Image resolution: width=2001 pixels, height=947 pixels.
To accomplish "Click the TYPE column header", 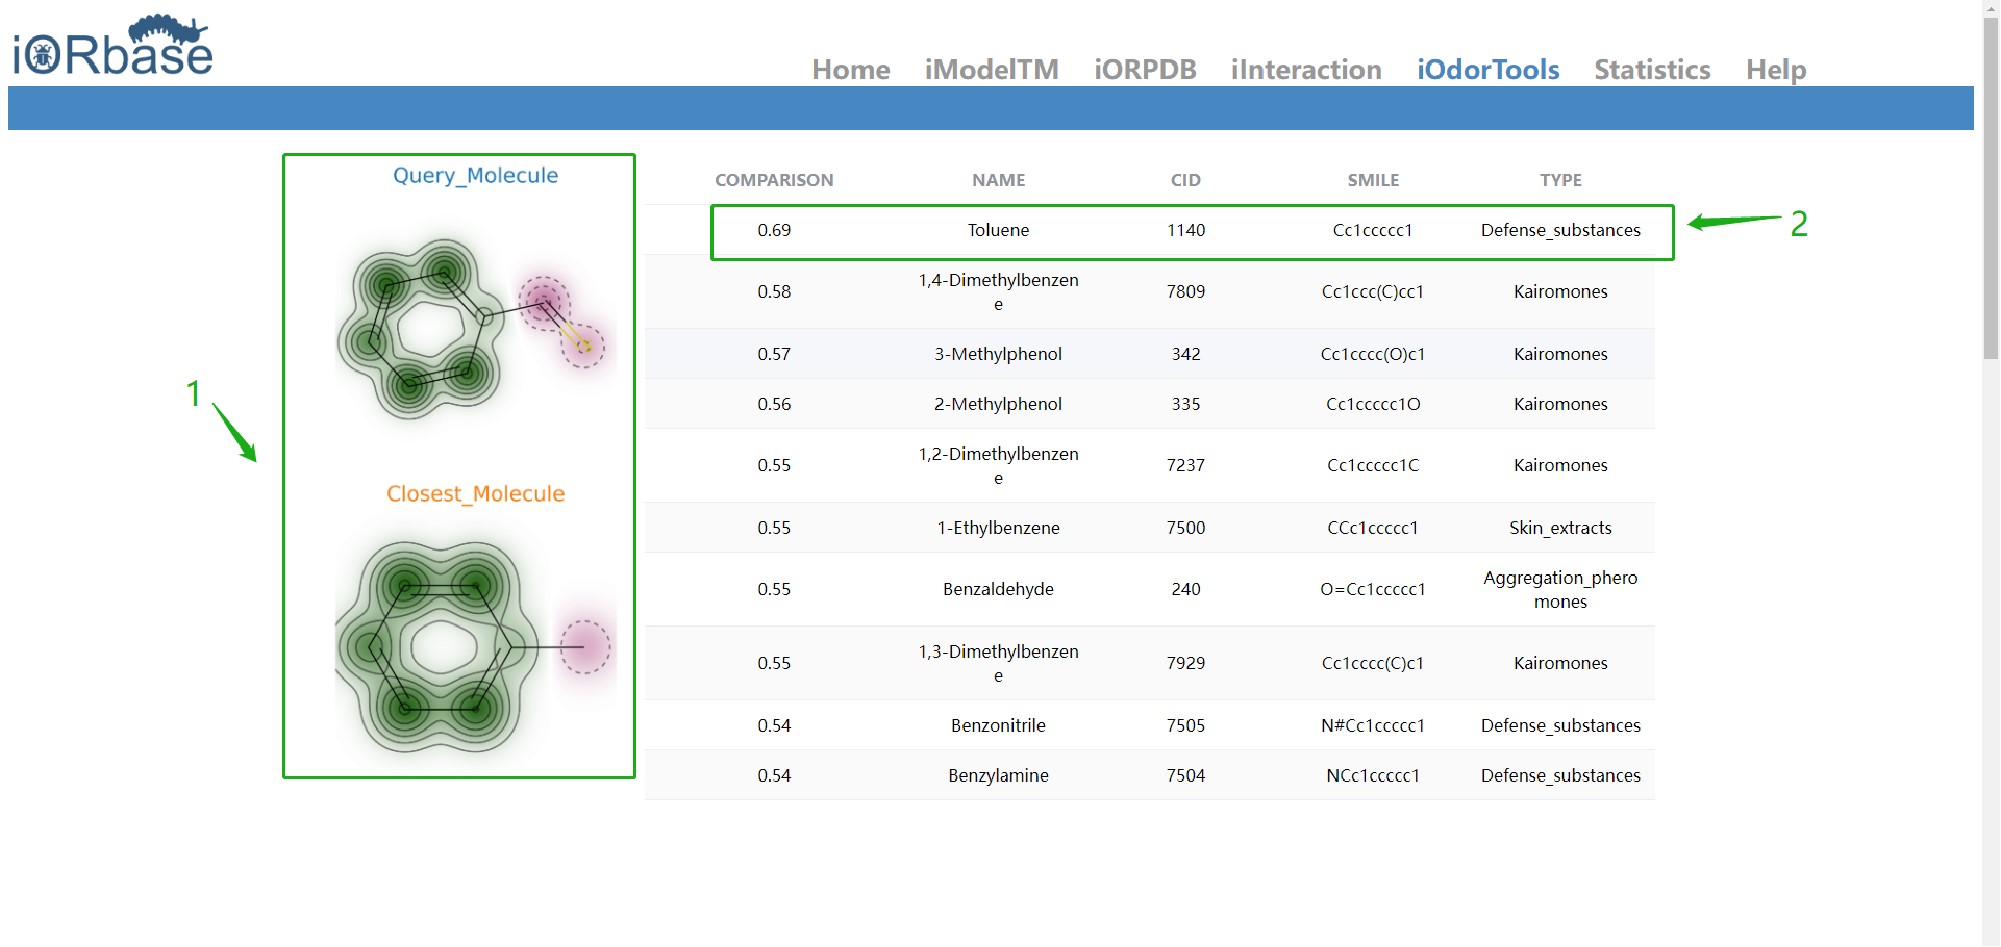I will coord(1560,180).
